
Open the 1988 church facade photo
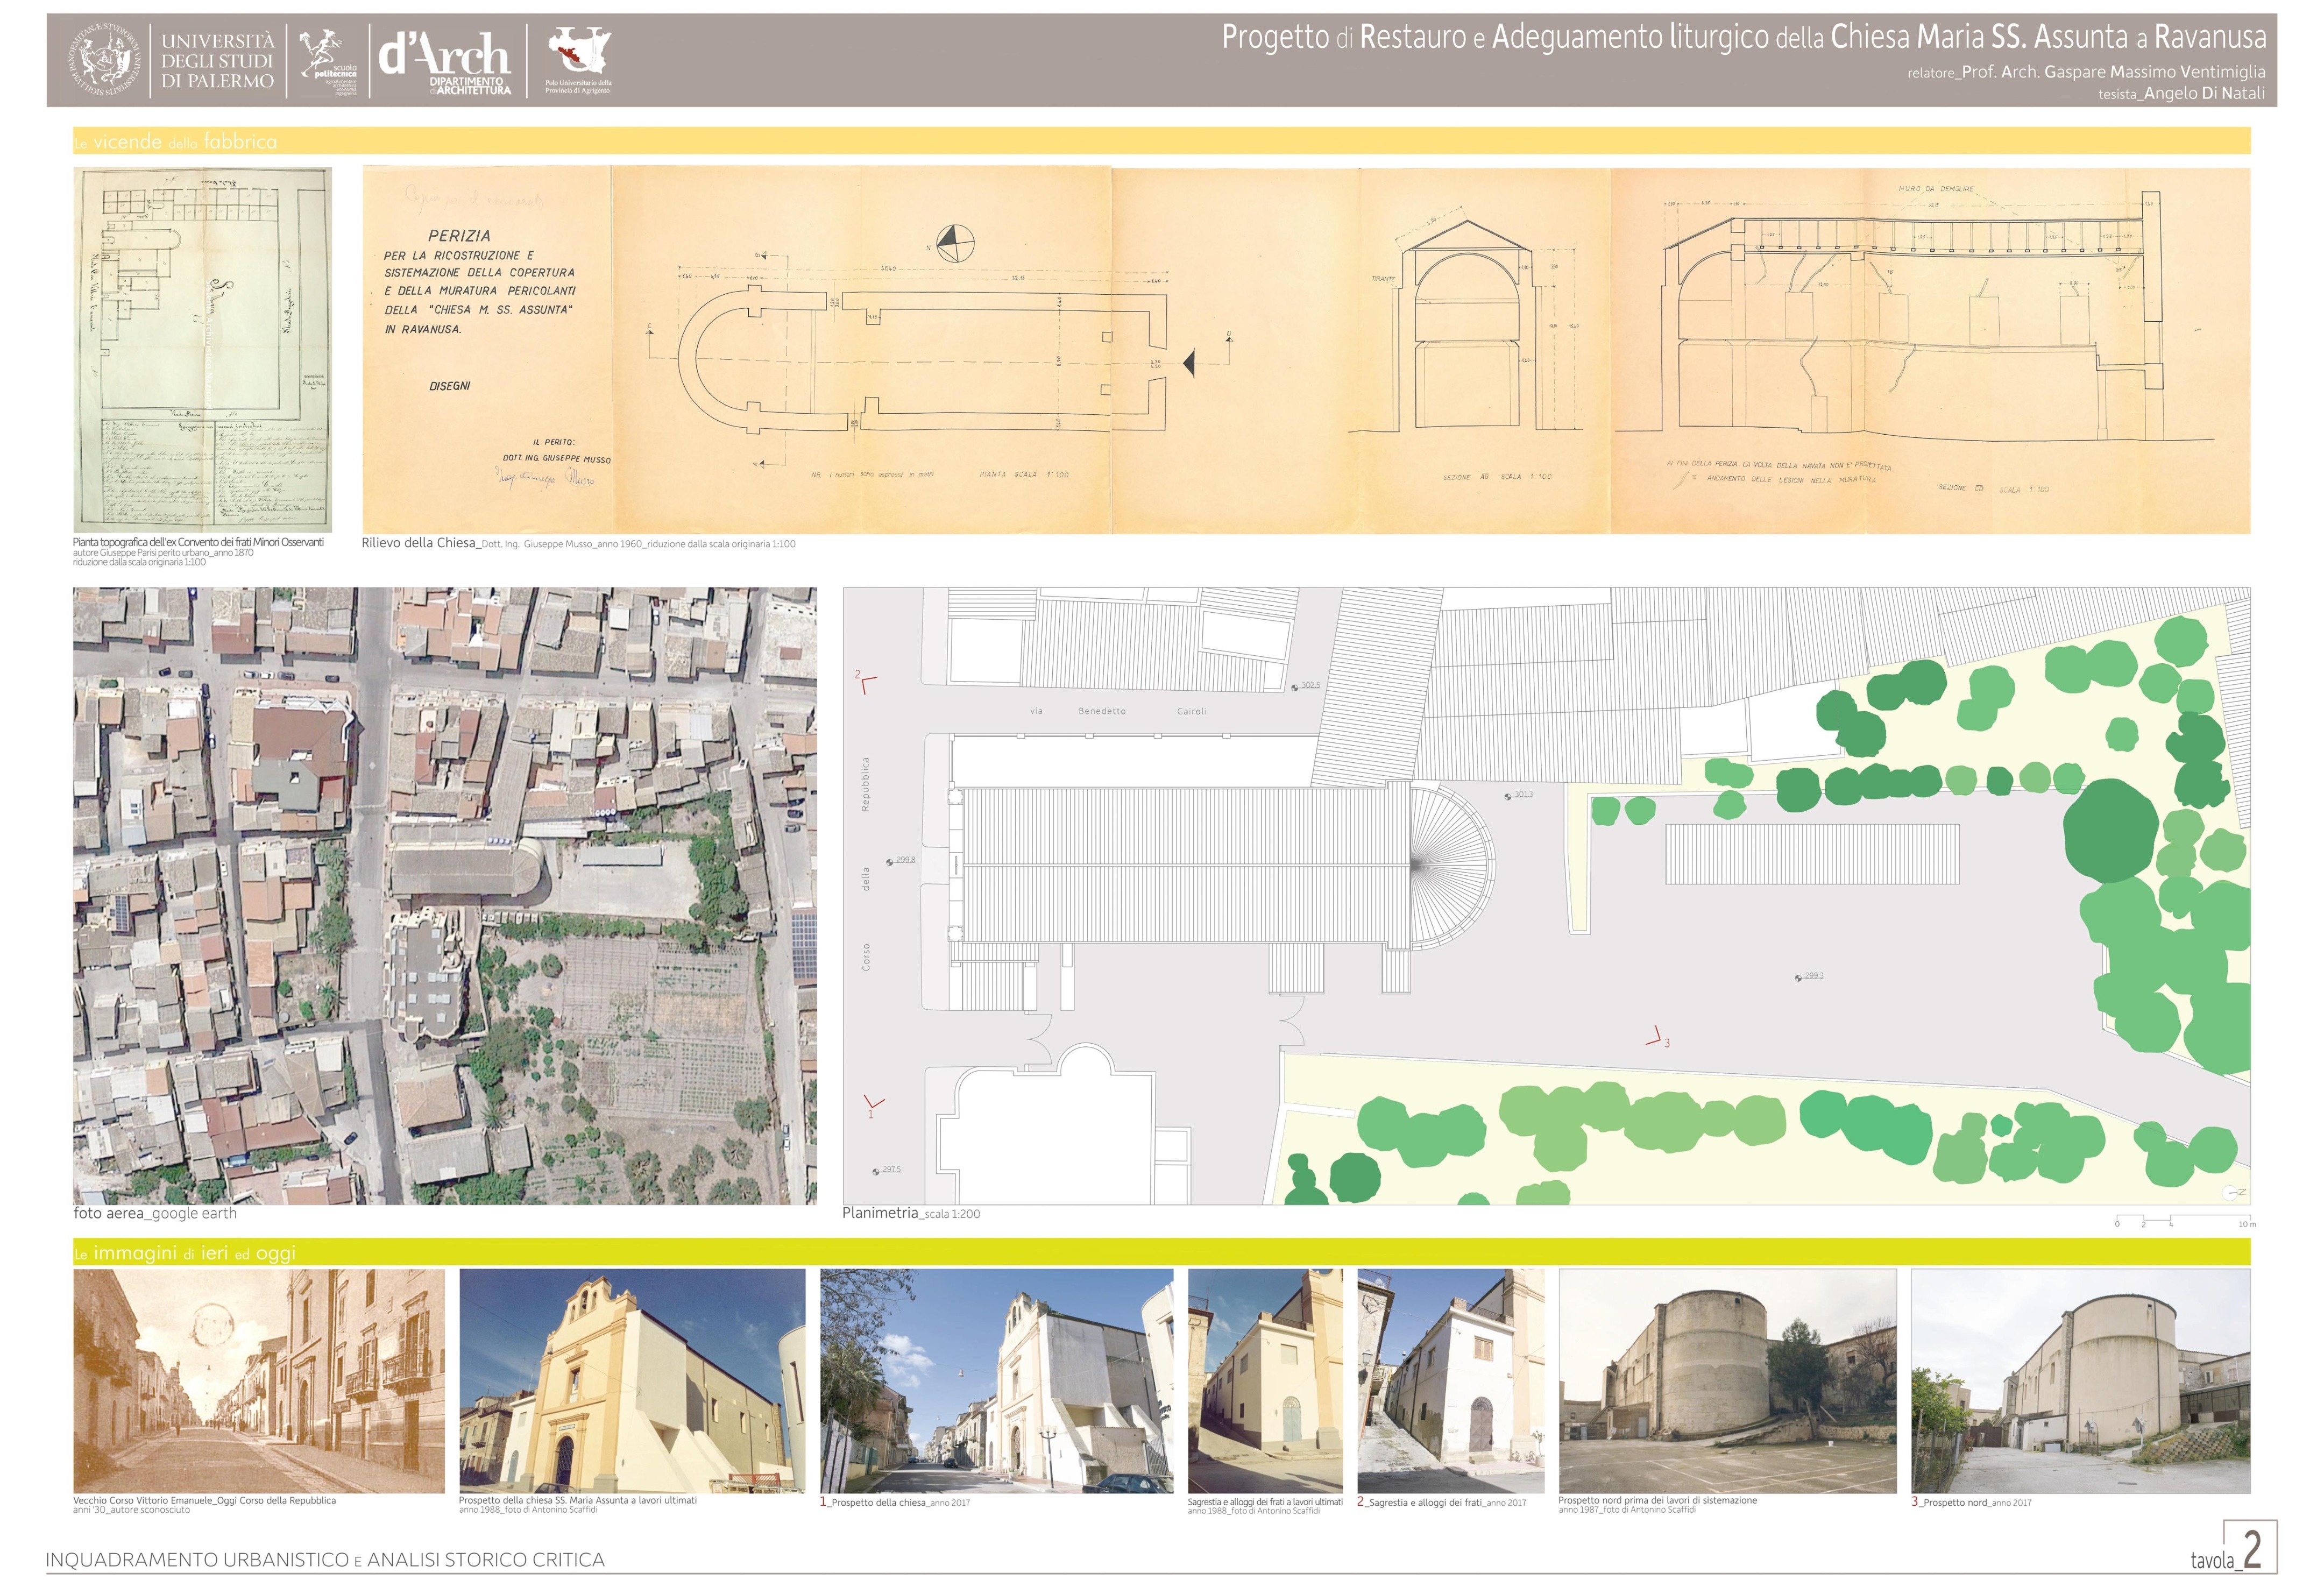tap(632, 1380)
